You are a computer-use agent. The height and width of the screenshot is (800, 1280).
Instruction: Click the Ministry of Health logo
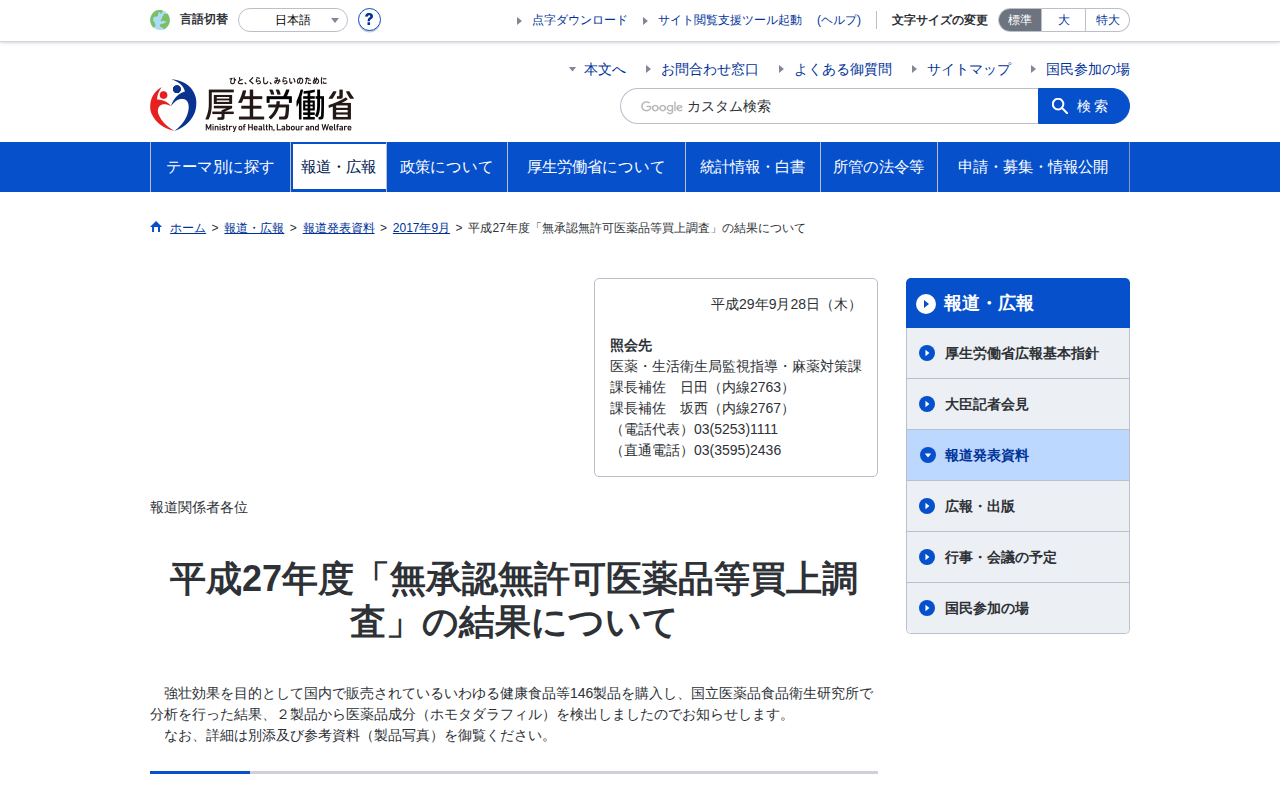tap(252, 105)
